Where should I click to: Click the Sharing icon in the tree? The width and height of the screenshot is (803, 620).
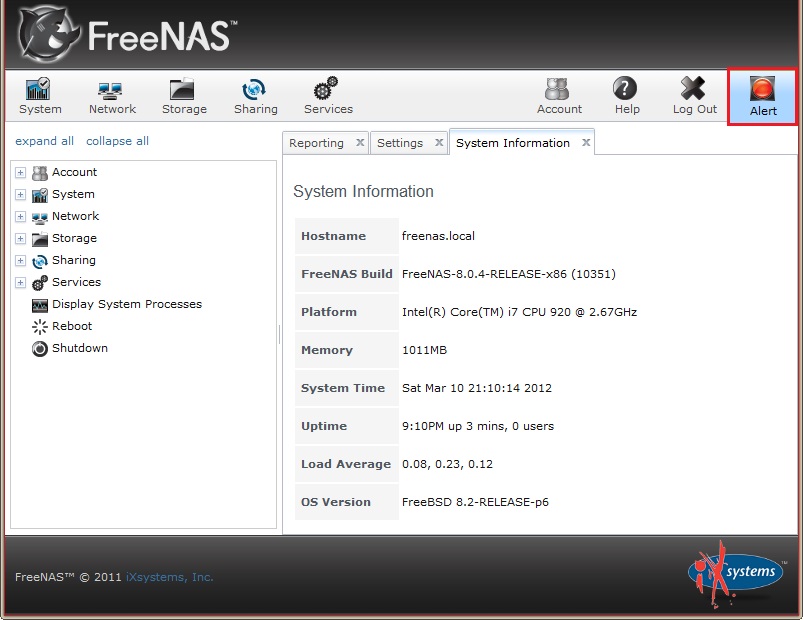click(x=40, y=261)
